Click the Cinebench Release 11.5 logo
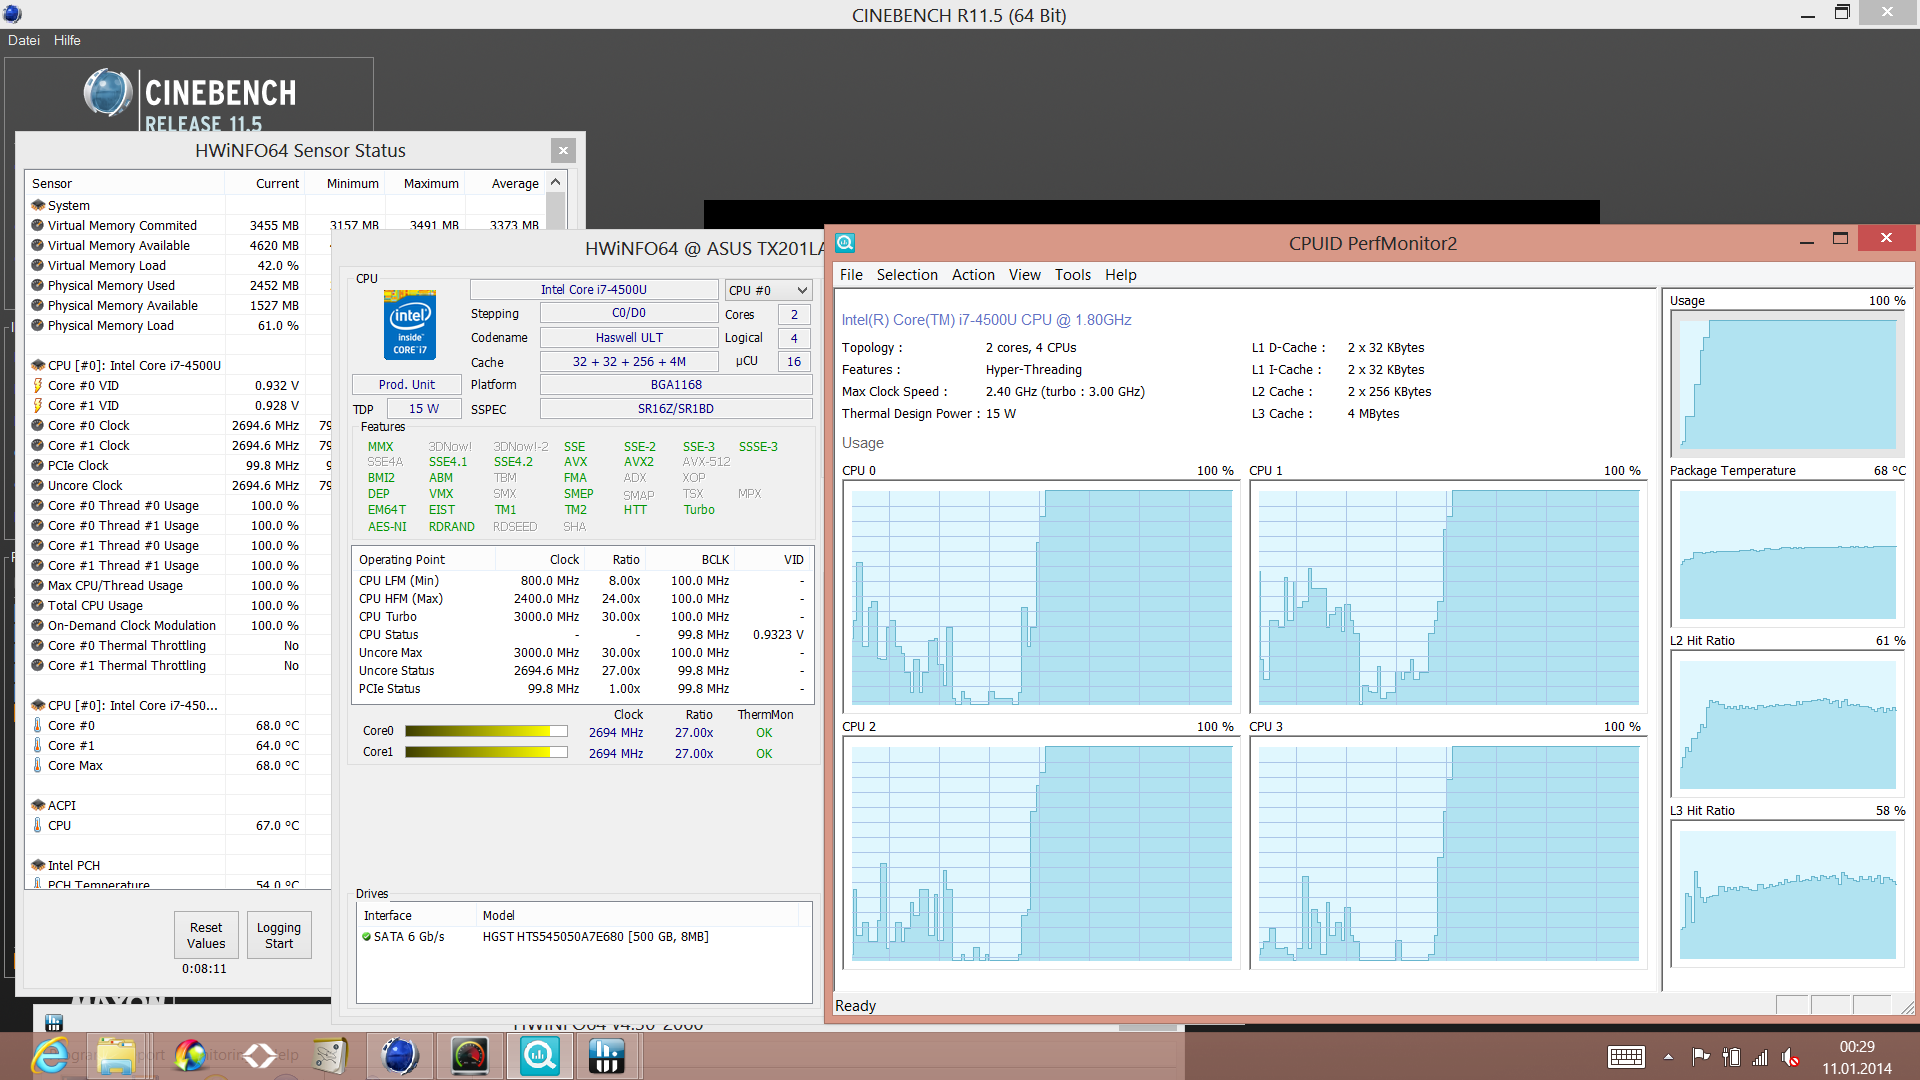The height and width of the screenshot is (1080, 1920). coord(190,100)
